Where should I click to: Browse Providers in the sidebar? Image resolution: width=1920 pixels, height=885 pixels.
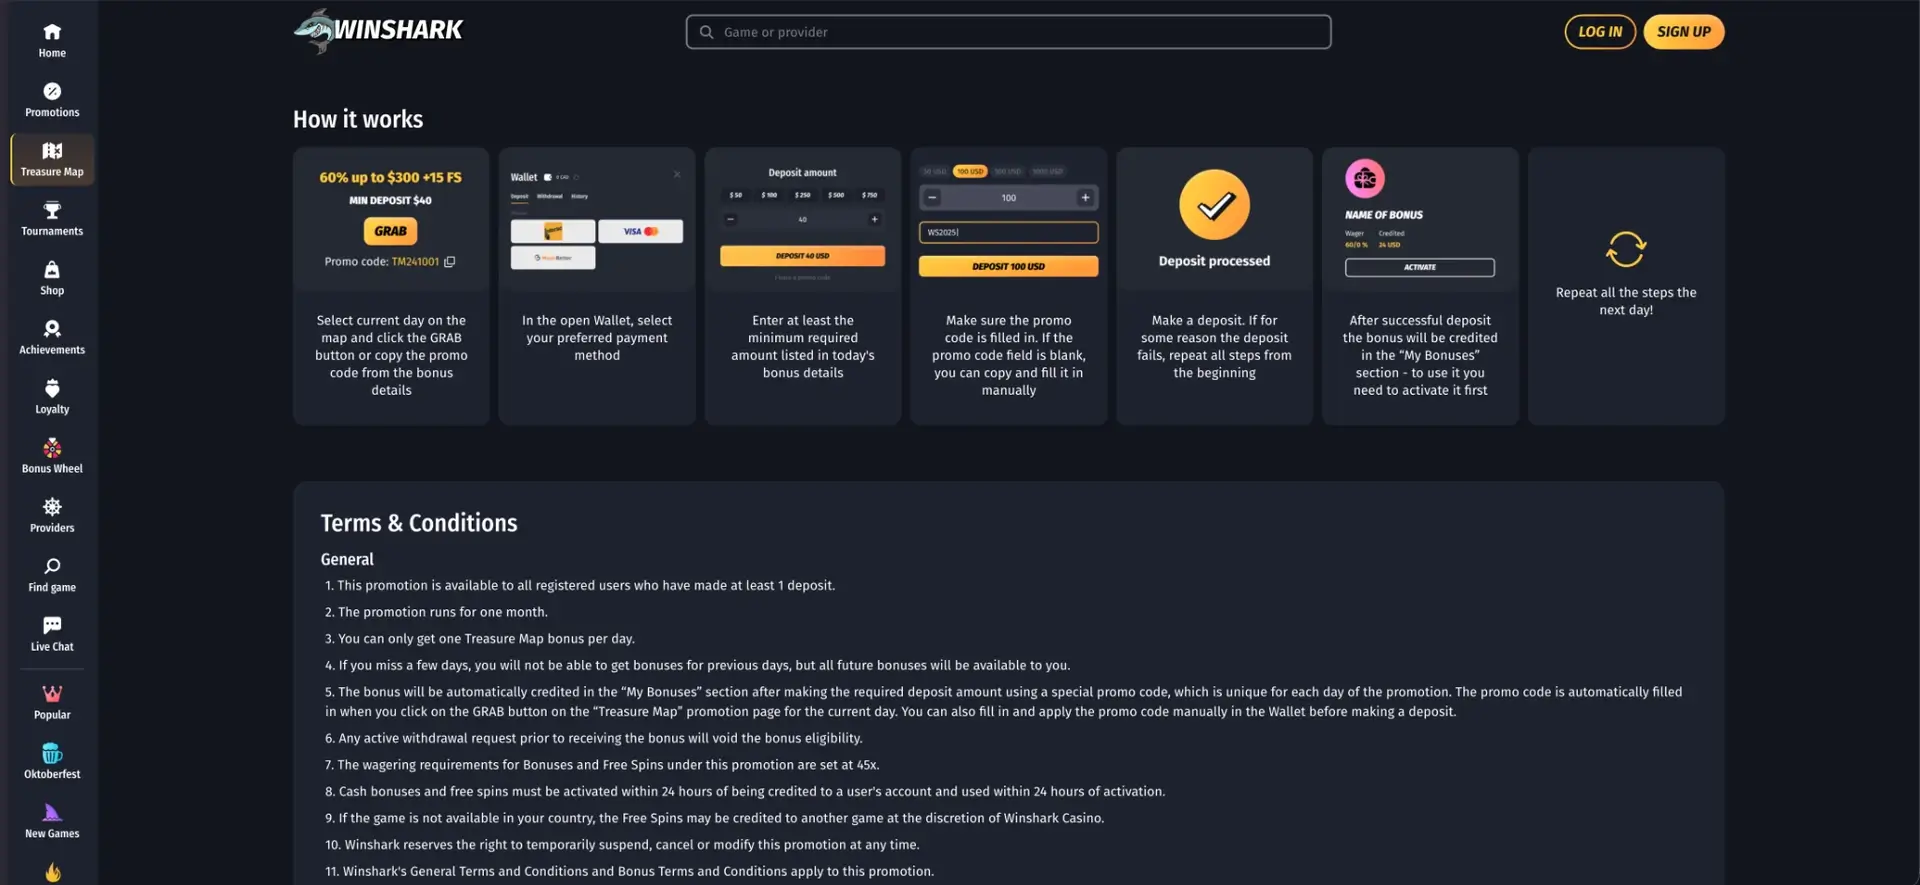(52, 516)
